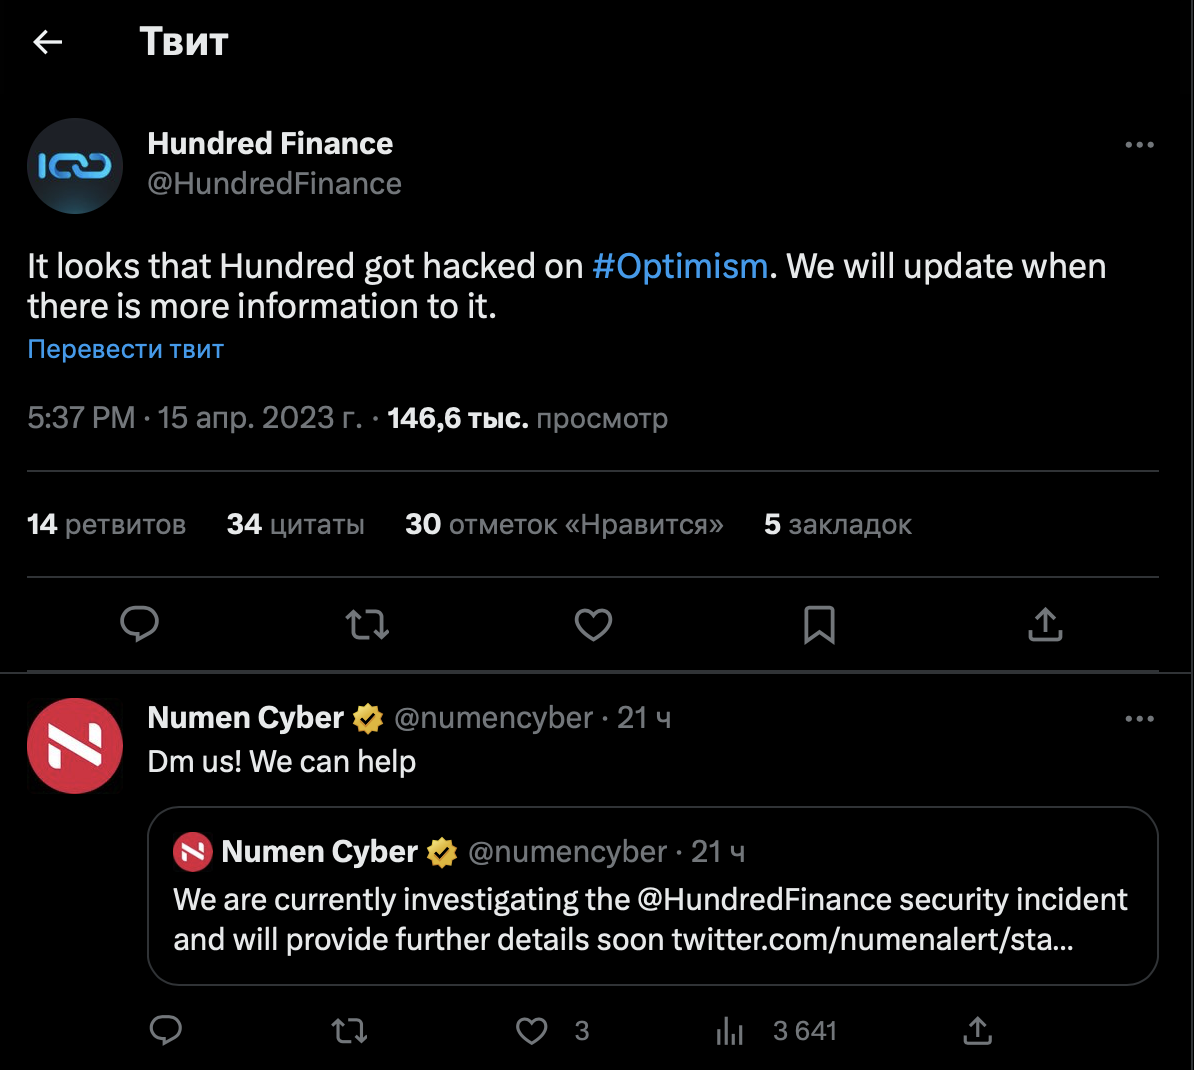Open Numen Cyber profile avatar
This screenshot has width=1194, height=1070.
coord(75,746)
